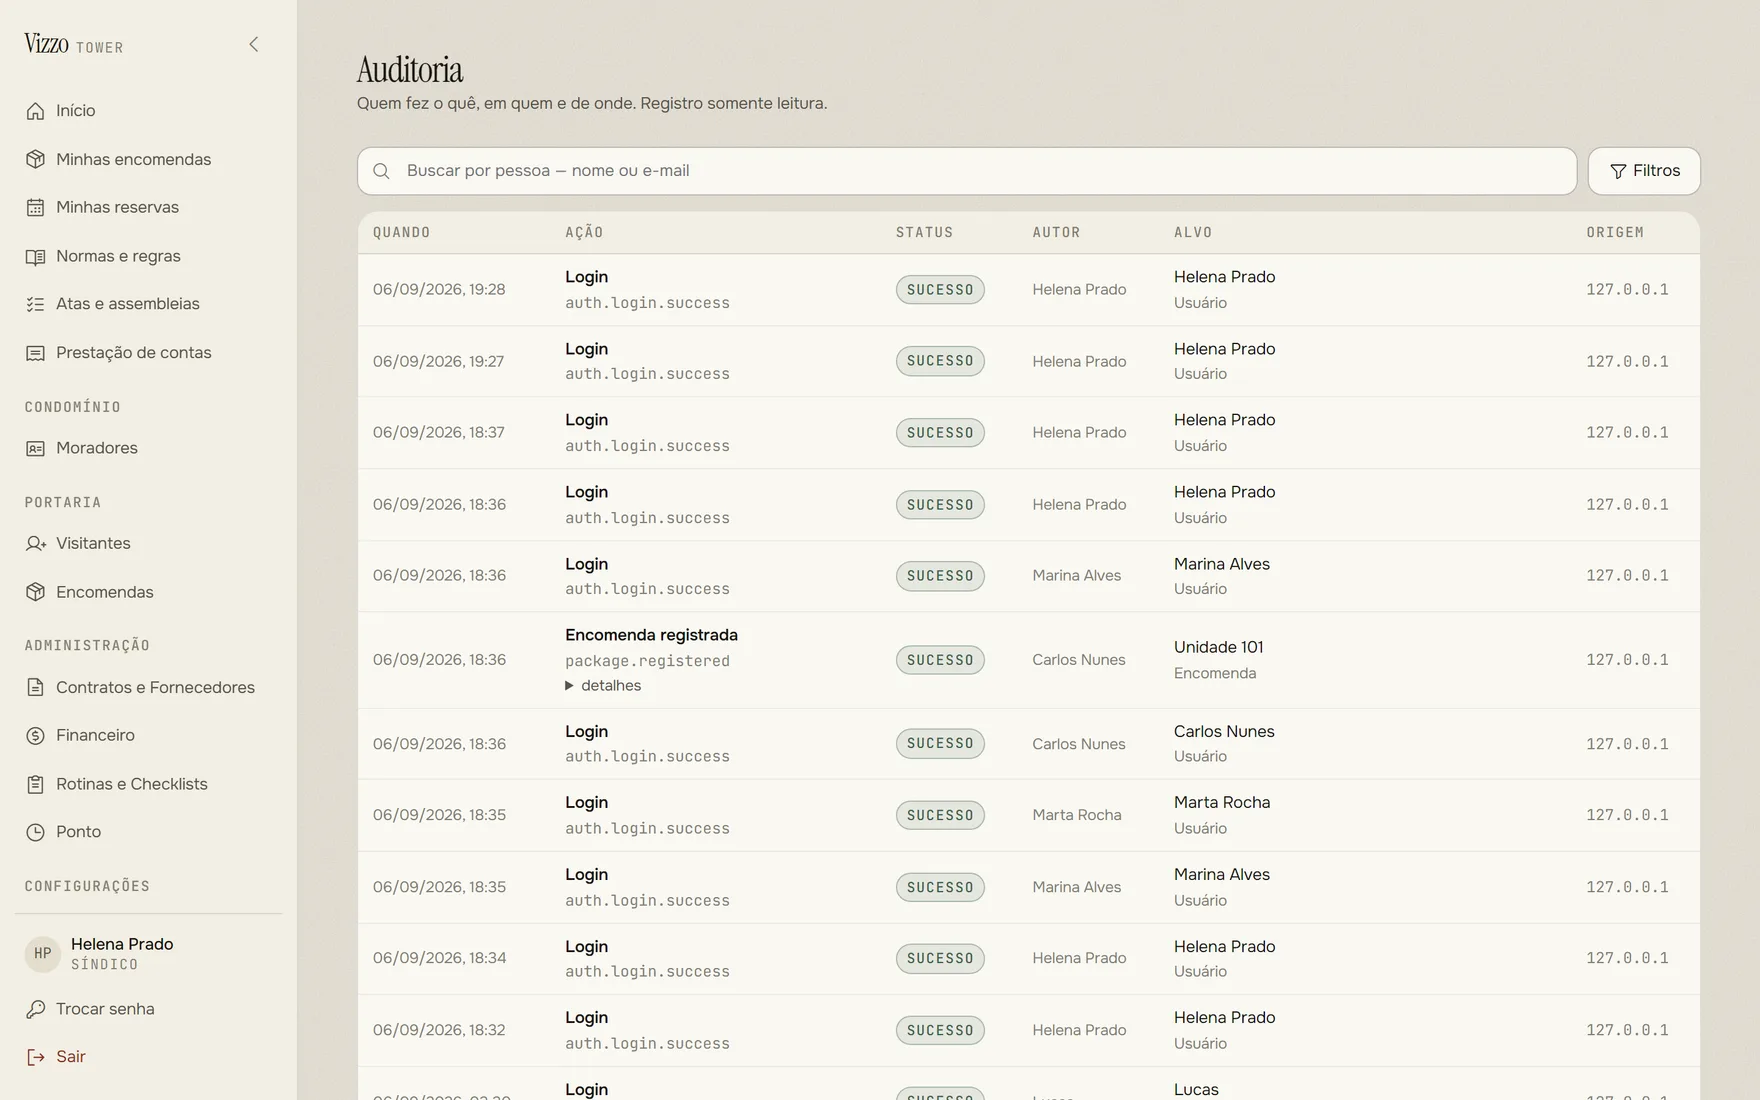Expand detalhes on Encomenda registrada row
Viewport: 1760px width, 1100px height.
tap(603, 685)
